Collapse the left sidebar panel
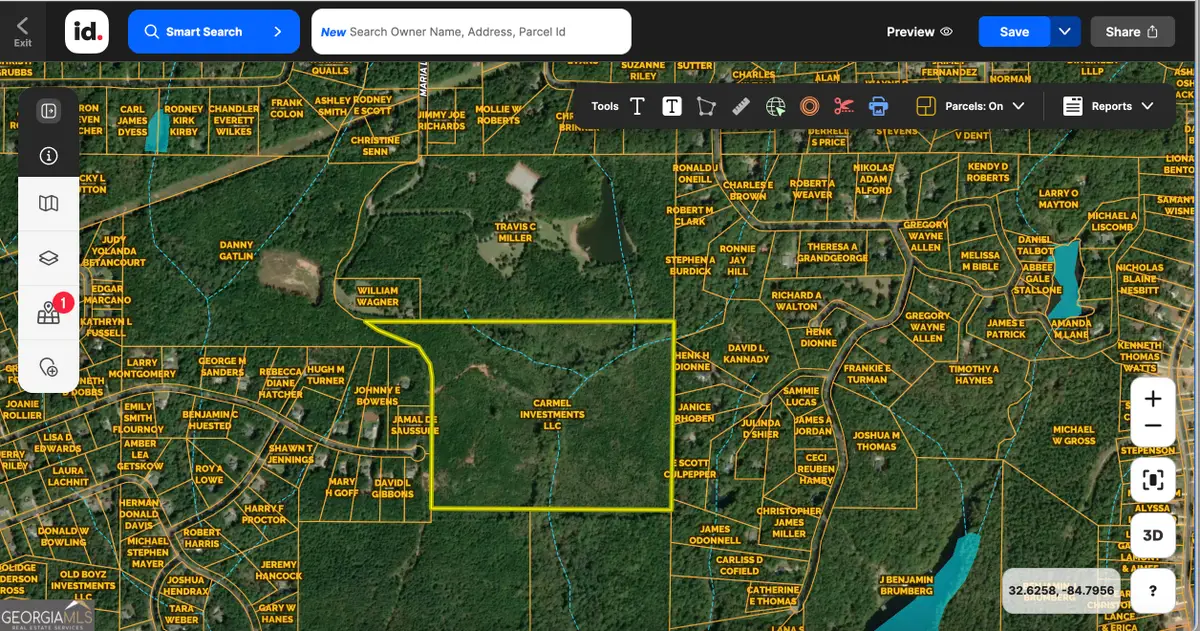 pyautogui.click(x=49, y=110)
